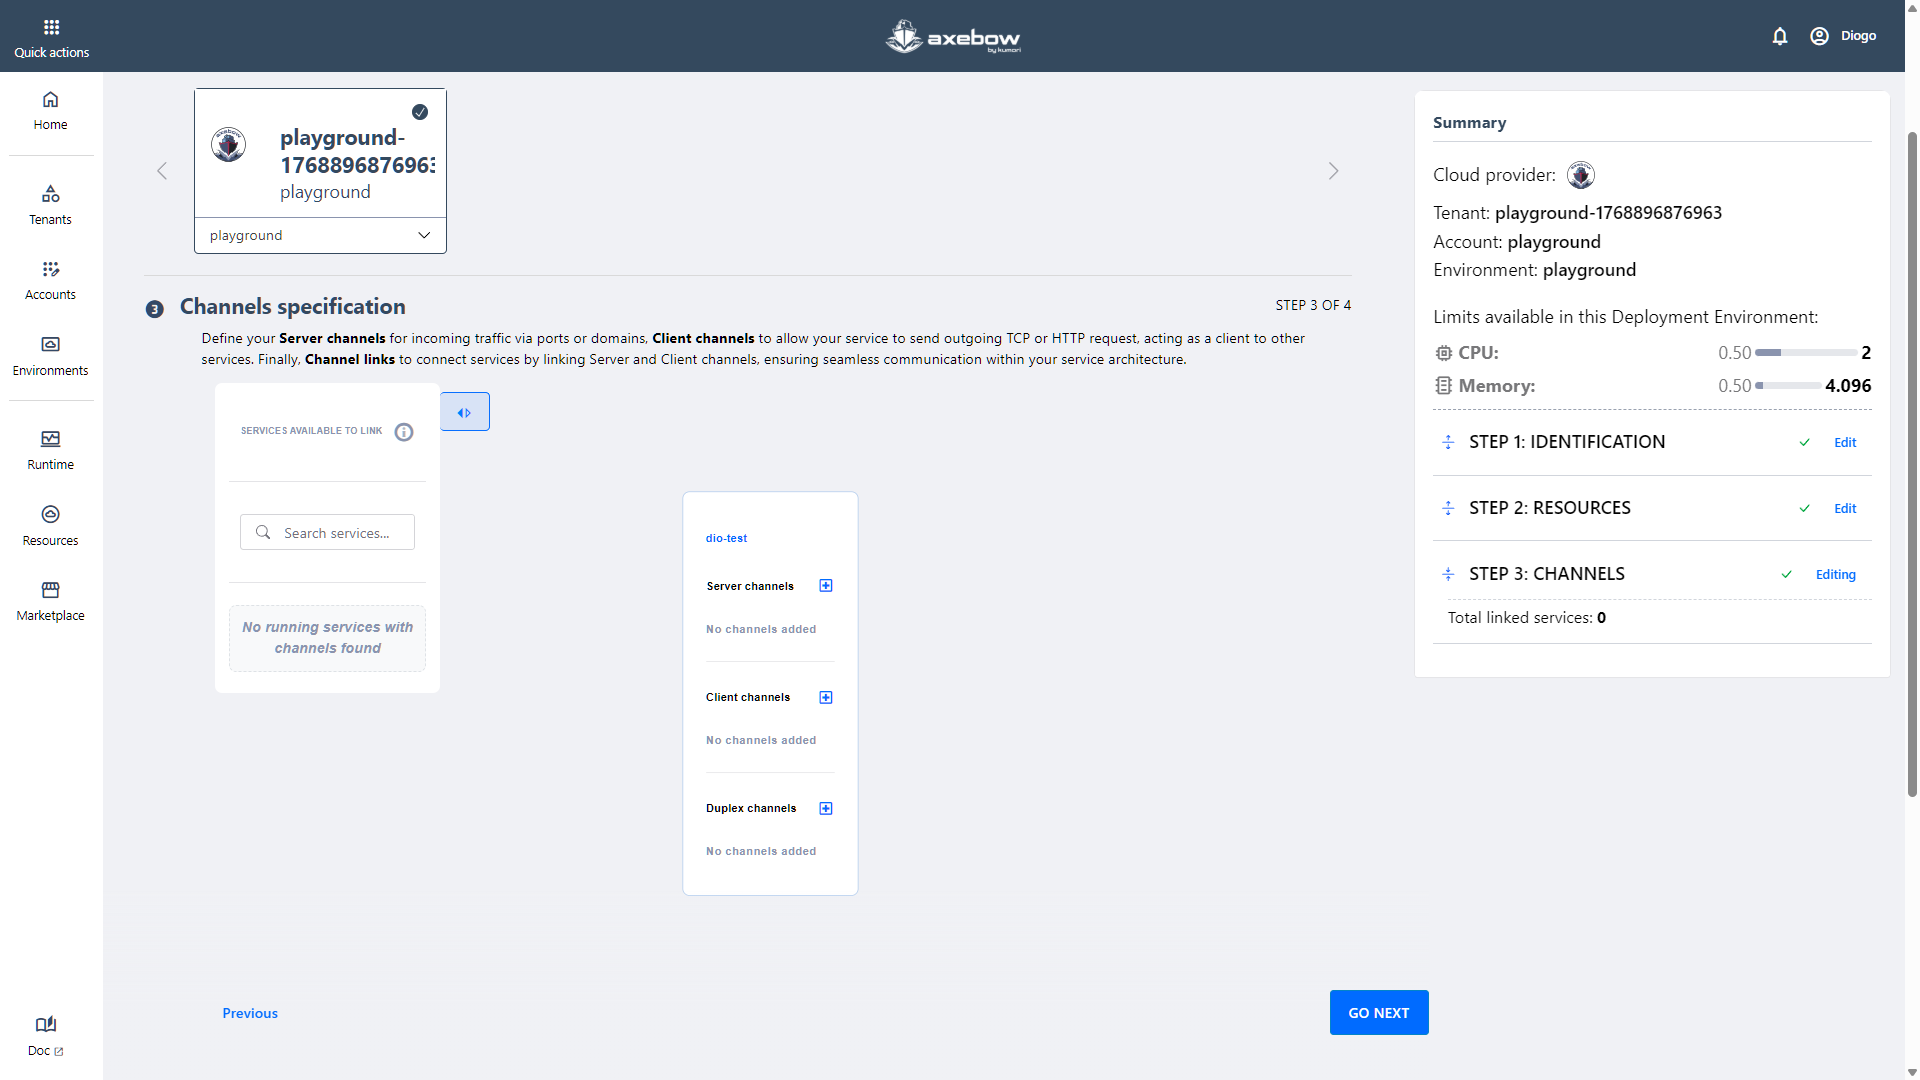Add a new Client channel
This screenshot has height=1080, width=1920.
[826, 697]
